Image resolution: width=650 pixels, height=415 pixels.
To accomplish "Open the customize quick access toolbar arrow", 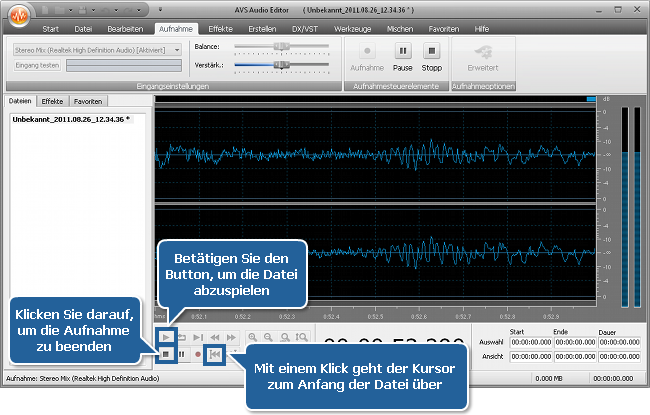I will tap(160, 10).
